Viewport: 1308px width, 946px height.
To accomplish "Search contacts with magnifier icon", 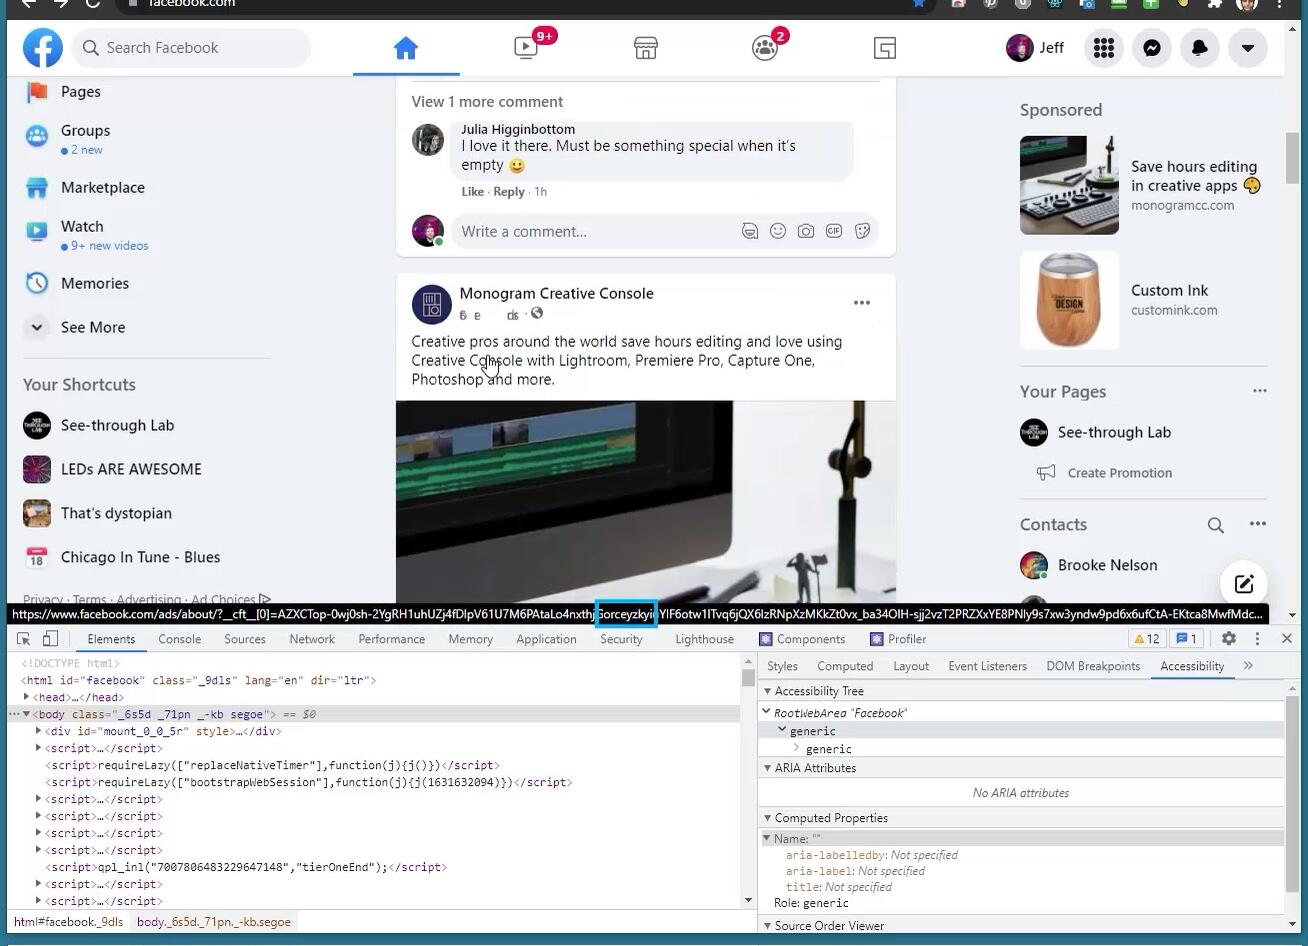I will pyautogui.click(x=1215, y=525).
